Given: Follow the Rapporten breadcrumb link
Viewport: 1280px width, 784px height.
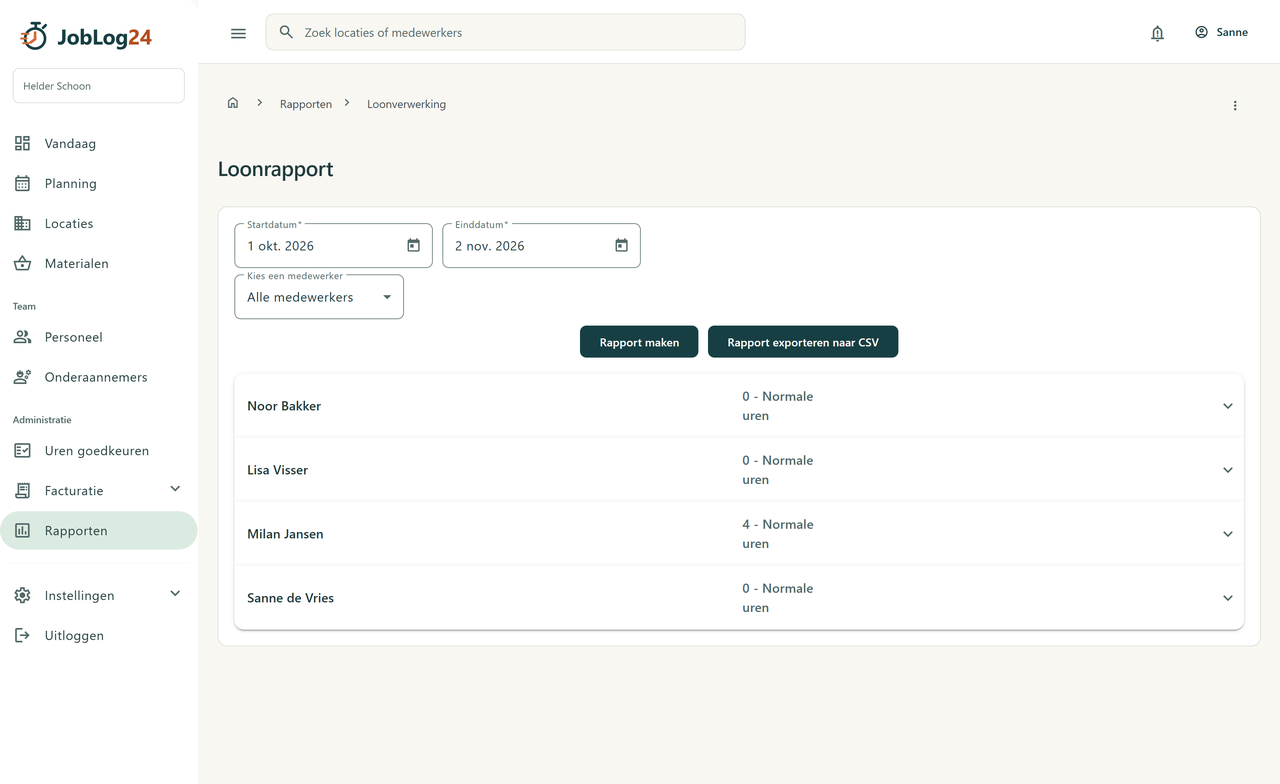Looking at the screenshot, I should (x=306, y=104).
